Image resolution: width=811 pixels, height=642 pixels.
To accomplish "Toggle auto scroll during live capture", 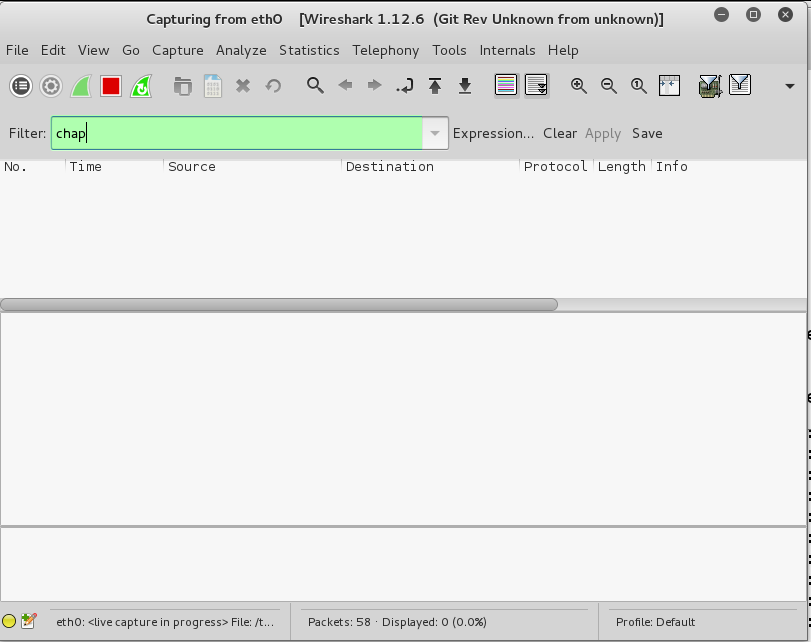I will 536,85.
